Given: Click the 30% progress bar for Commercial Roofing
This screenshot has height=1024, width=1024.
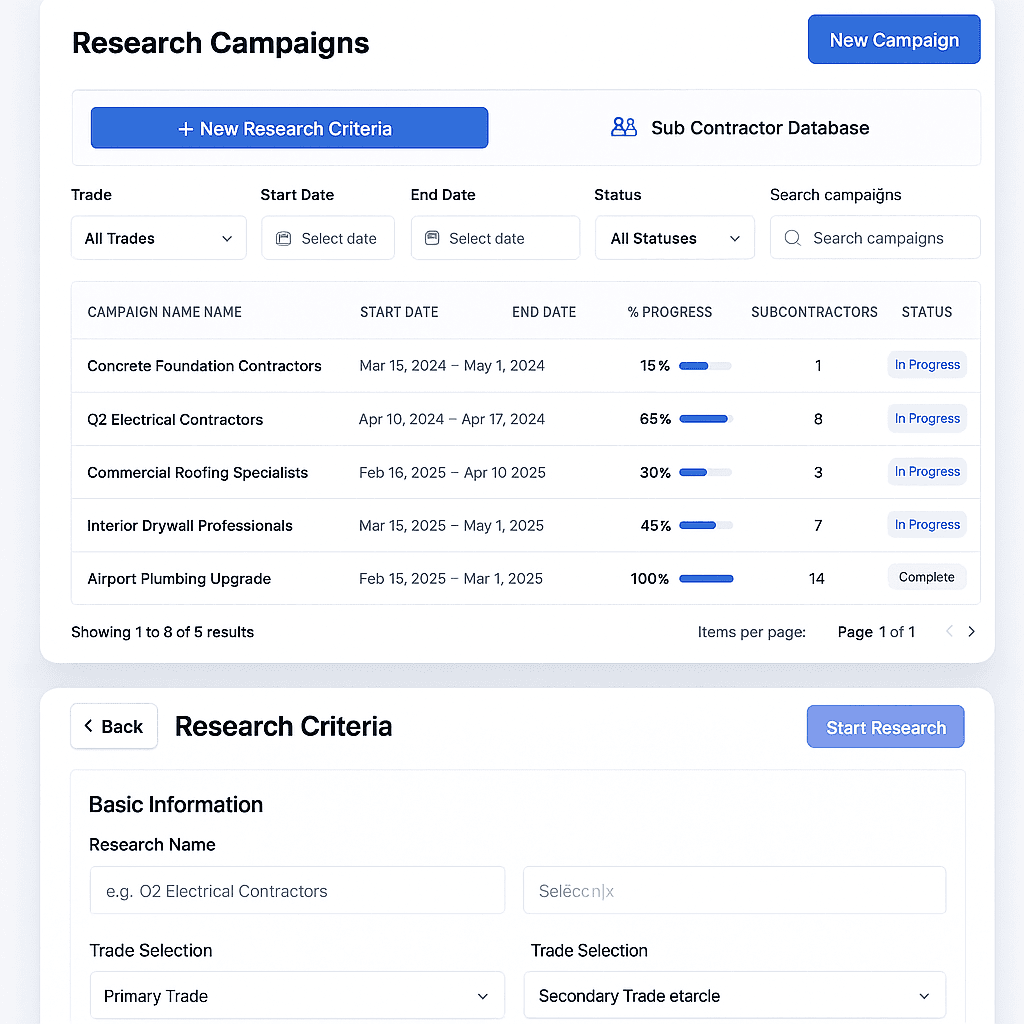Looking at the screenshot, I should 705,472.
